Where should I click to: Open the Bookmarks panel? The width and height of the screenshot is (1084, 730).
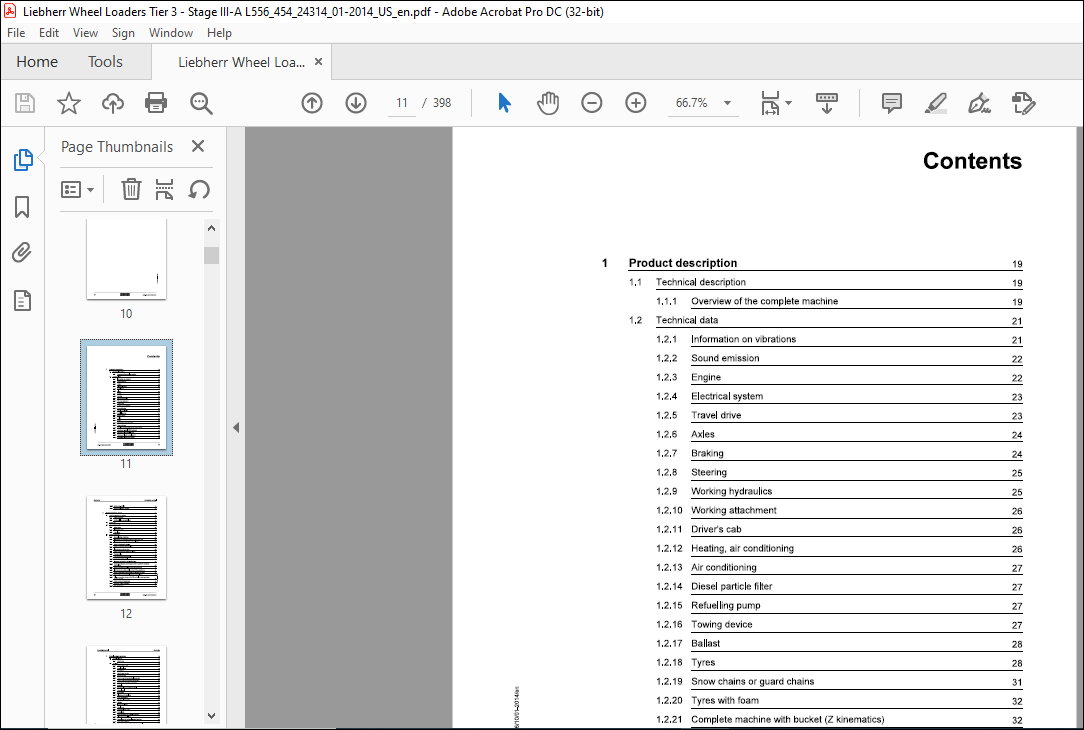click(22, 207)
